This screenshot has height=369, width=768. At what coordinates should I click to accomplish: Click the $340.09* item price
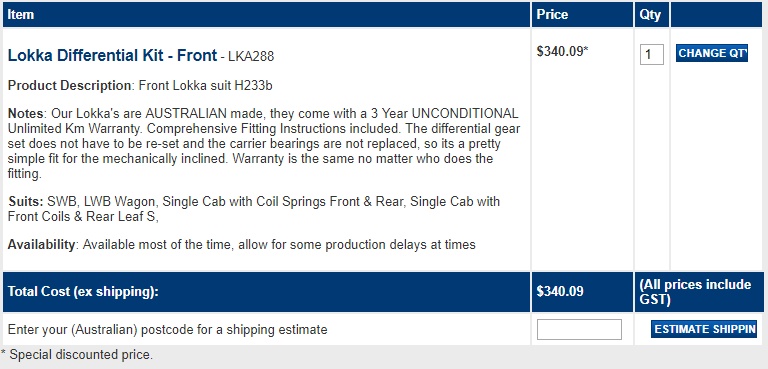pyautogui.click(x=562, y=51)
